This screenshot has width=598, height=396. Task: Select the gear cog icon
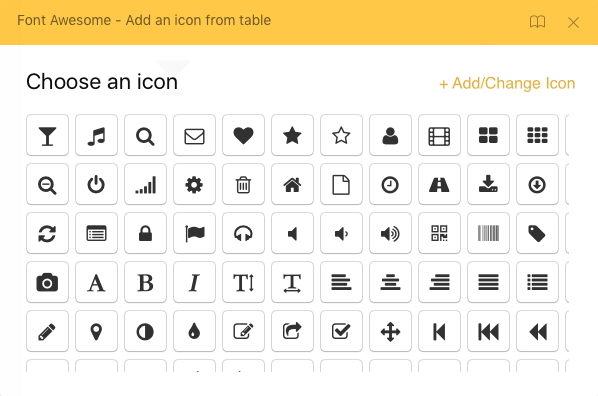click(194, 185)
